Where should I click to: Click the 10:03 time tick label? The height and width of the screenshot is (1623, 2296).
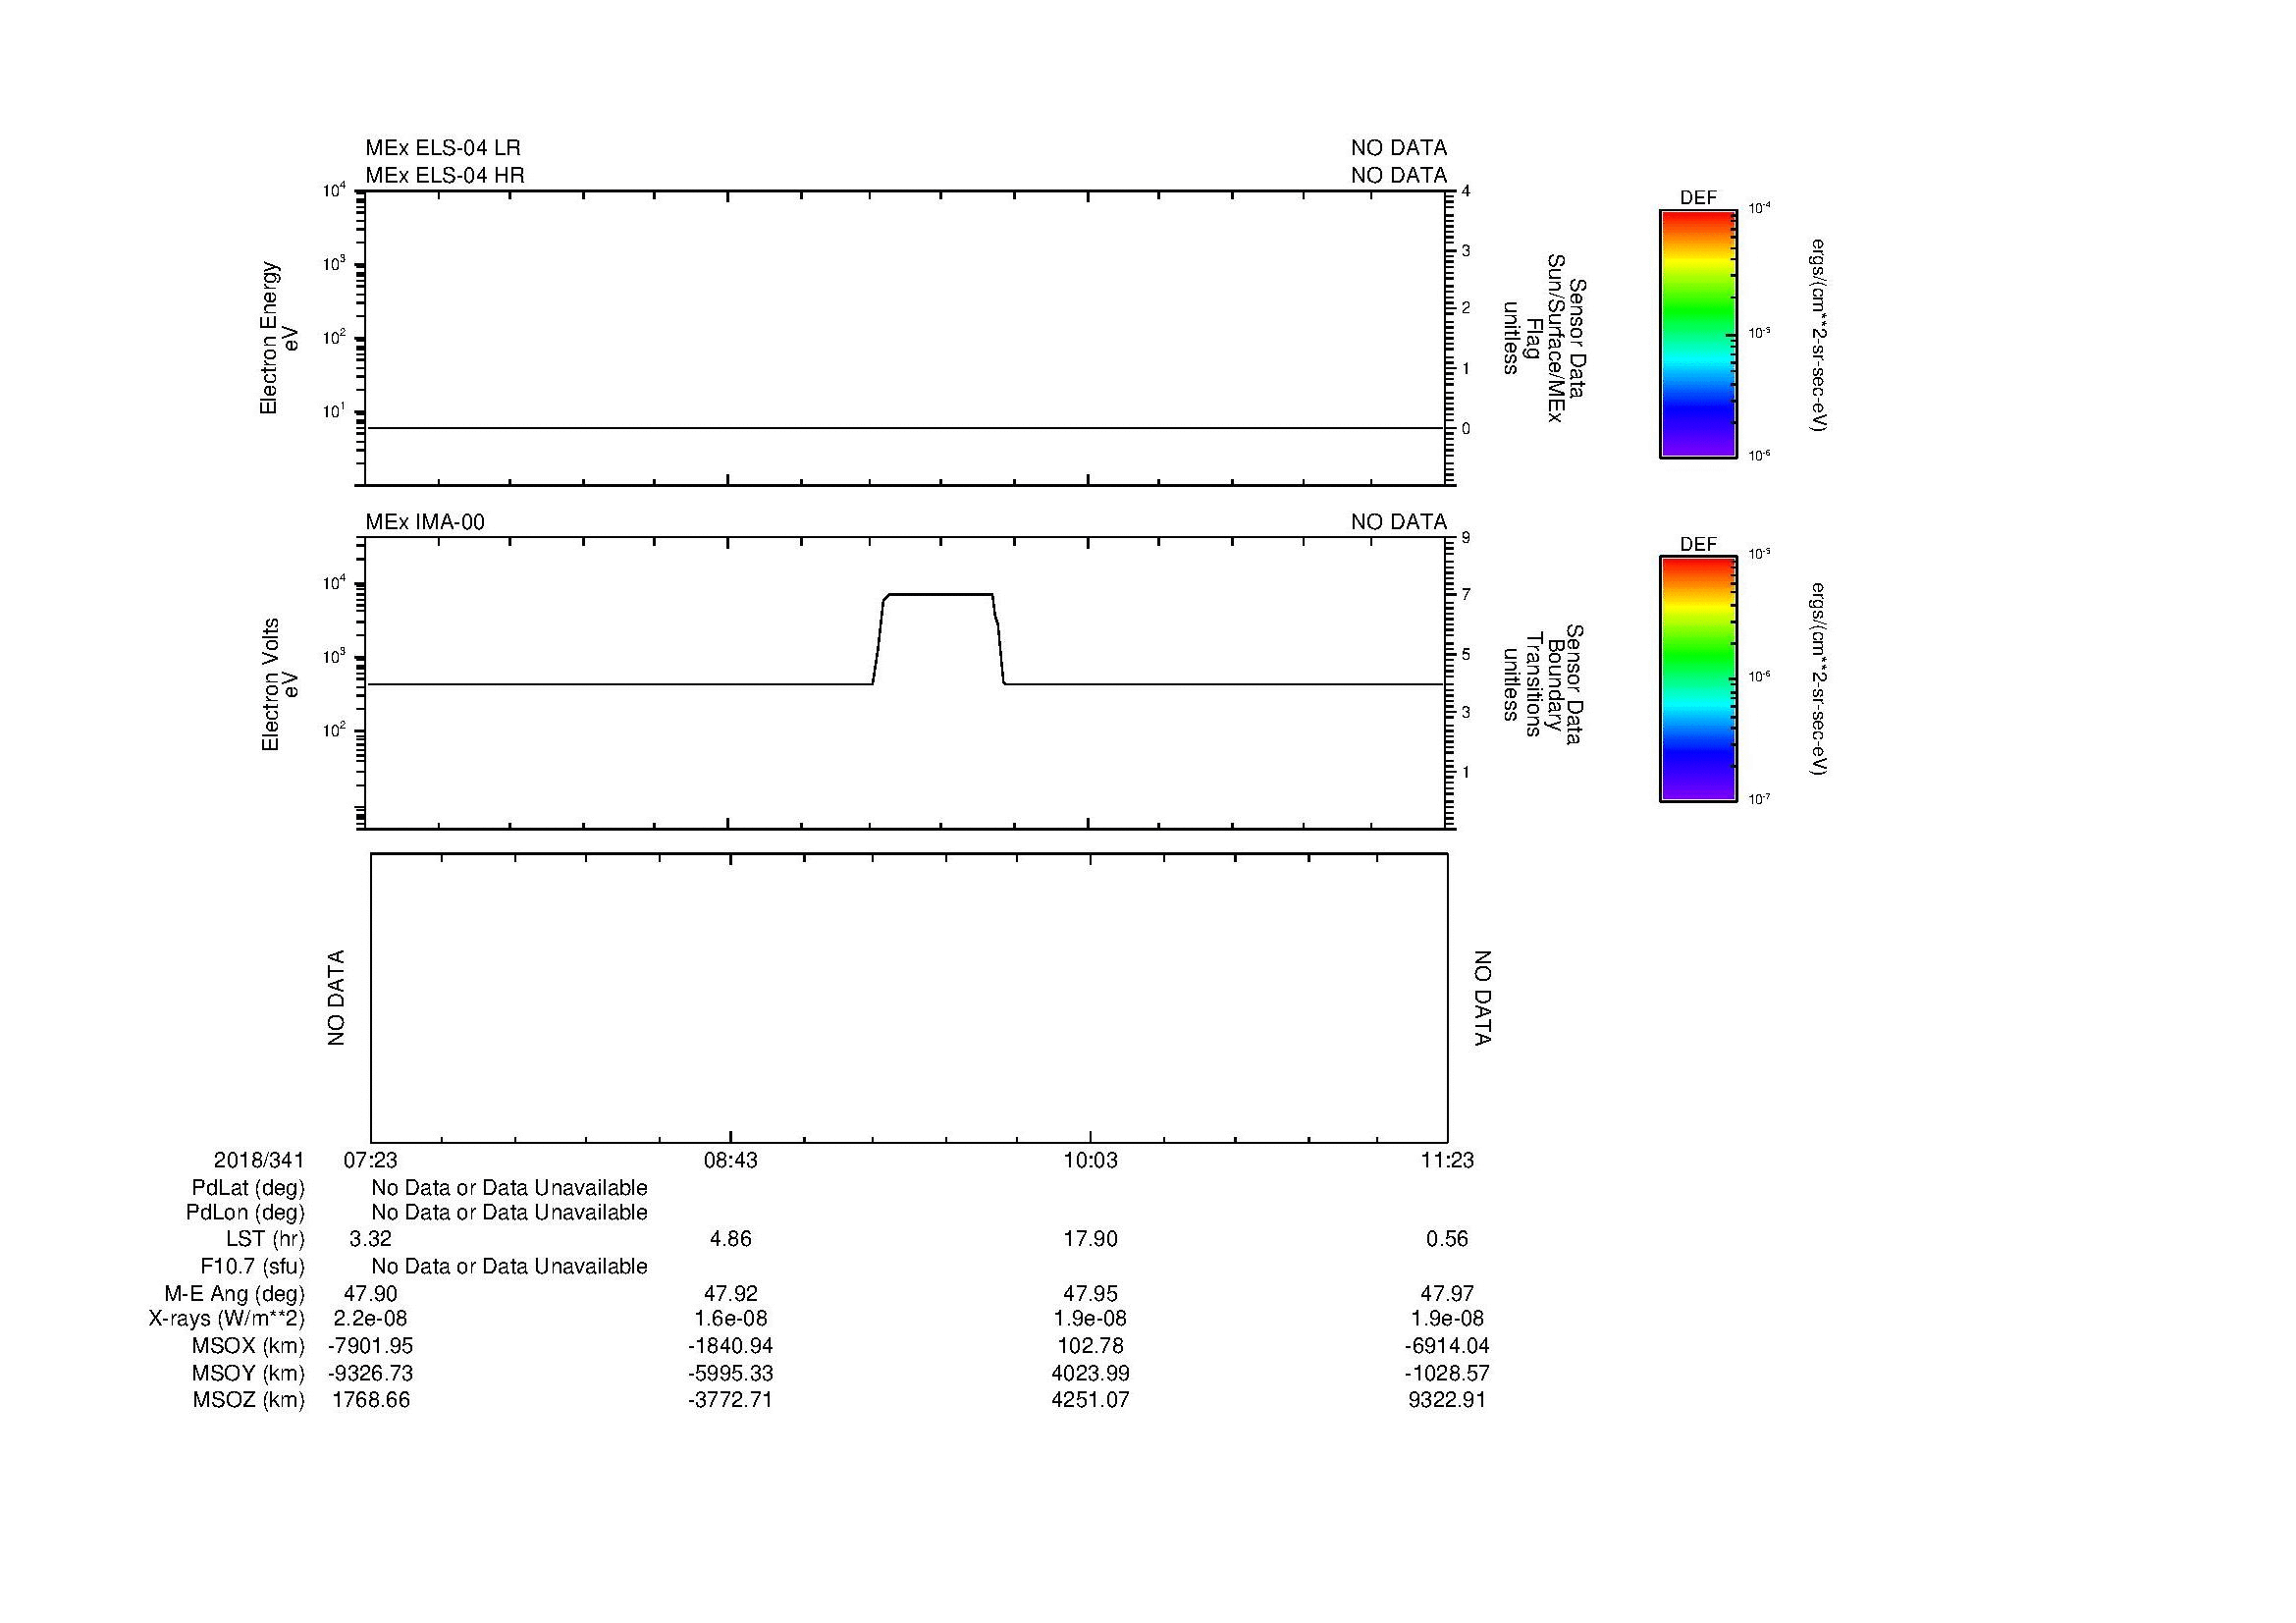(x=1090, y=1160)
